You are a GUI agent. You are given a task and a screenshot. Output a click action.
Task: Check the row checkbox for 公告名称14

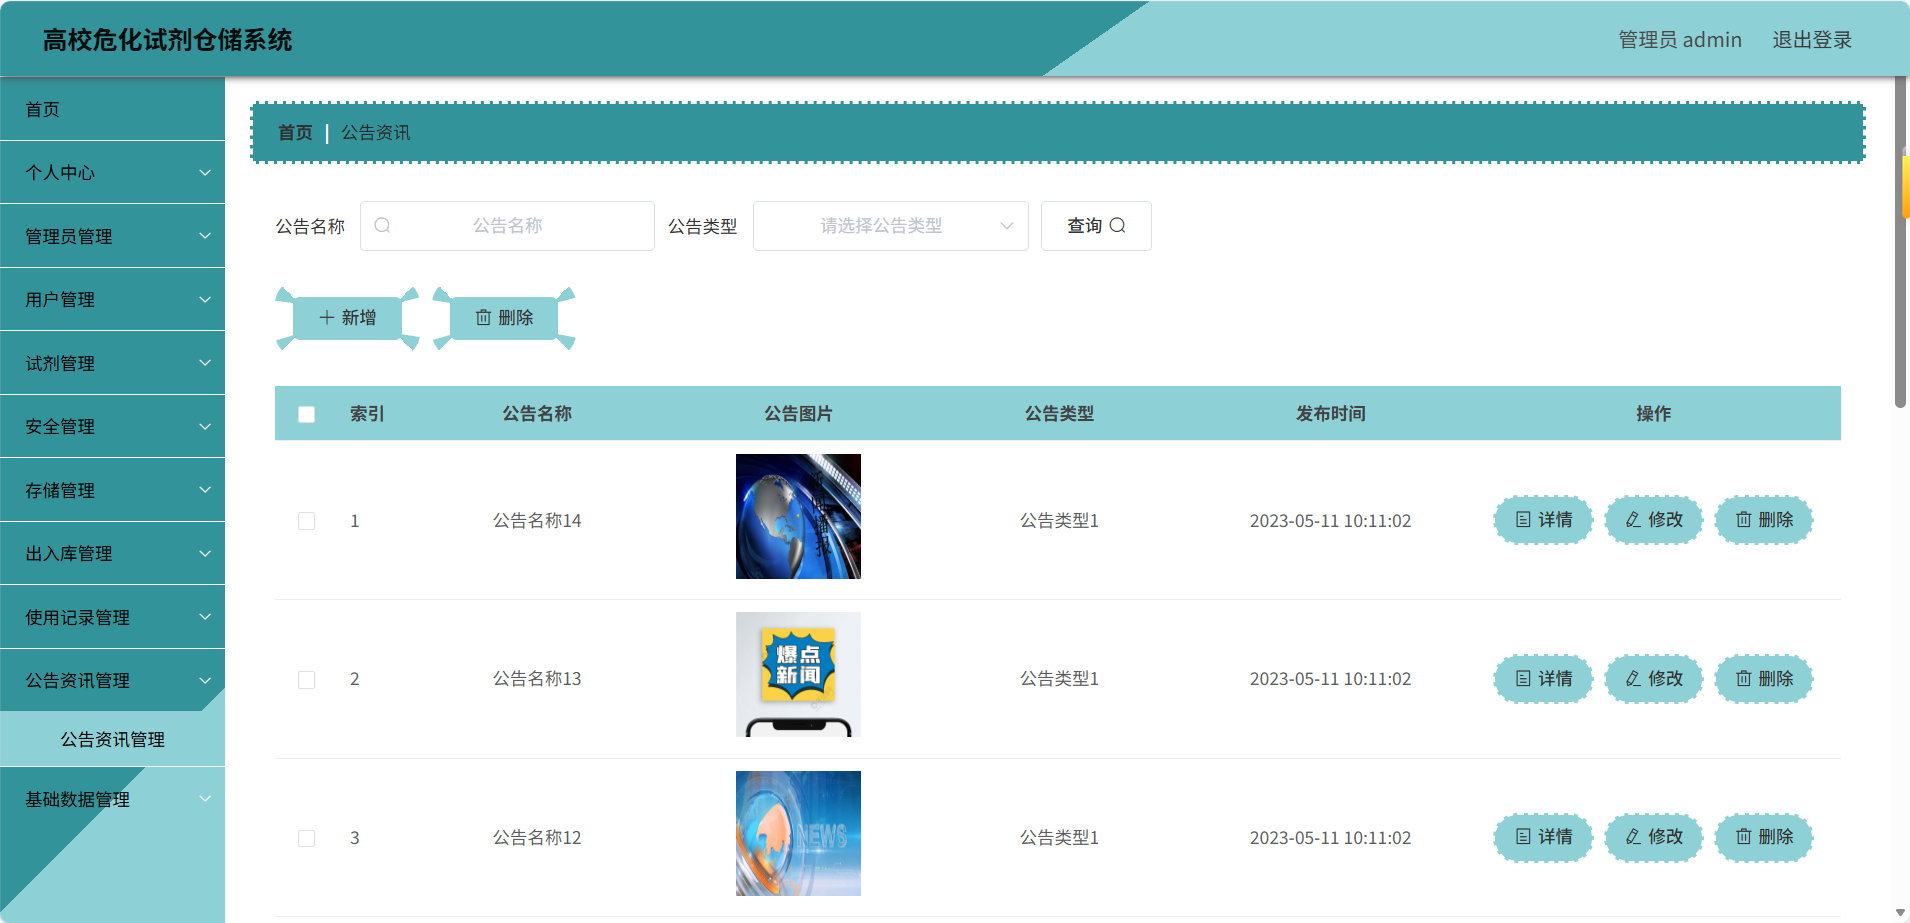[307, 521]
